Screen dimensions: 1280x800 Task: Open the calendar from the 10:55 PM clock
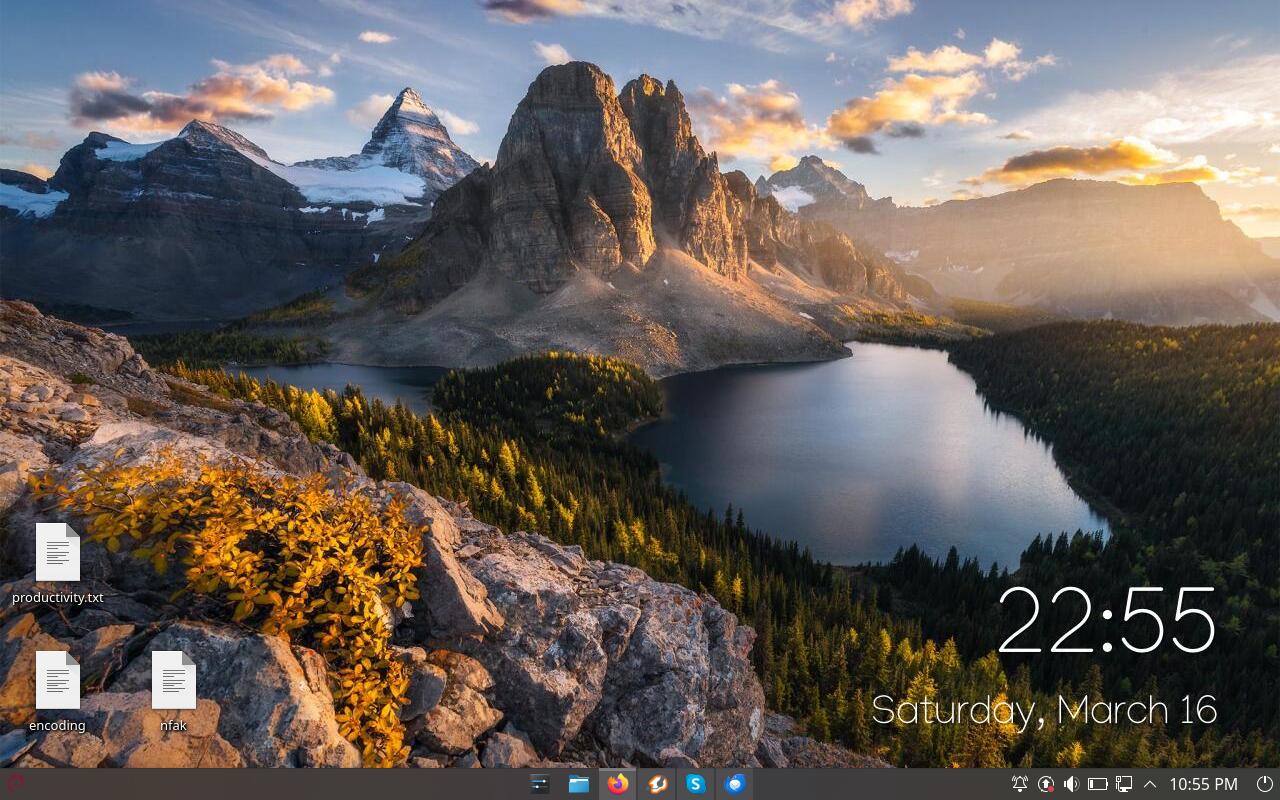tap(1203, 784)
